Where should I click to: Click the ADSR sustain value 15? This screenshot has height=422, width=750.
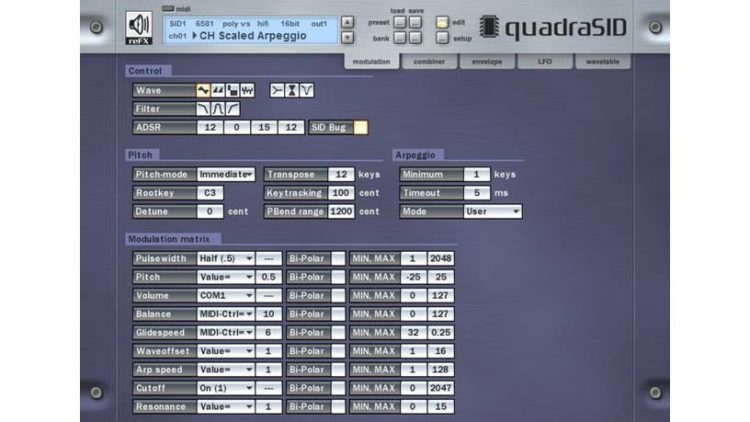(x=264, y=127)
